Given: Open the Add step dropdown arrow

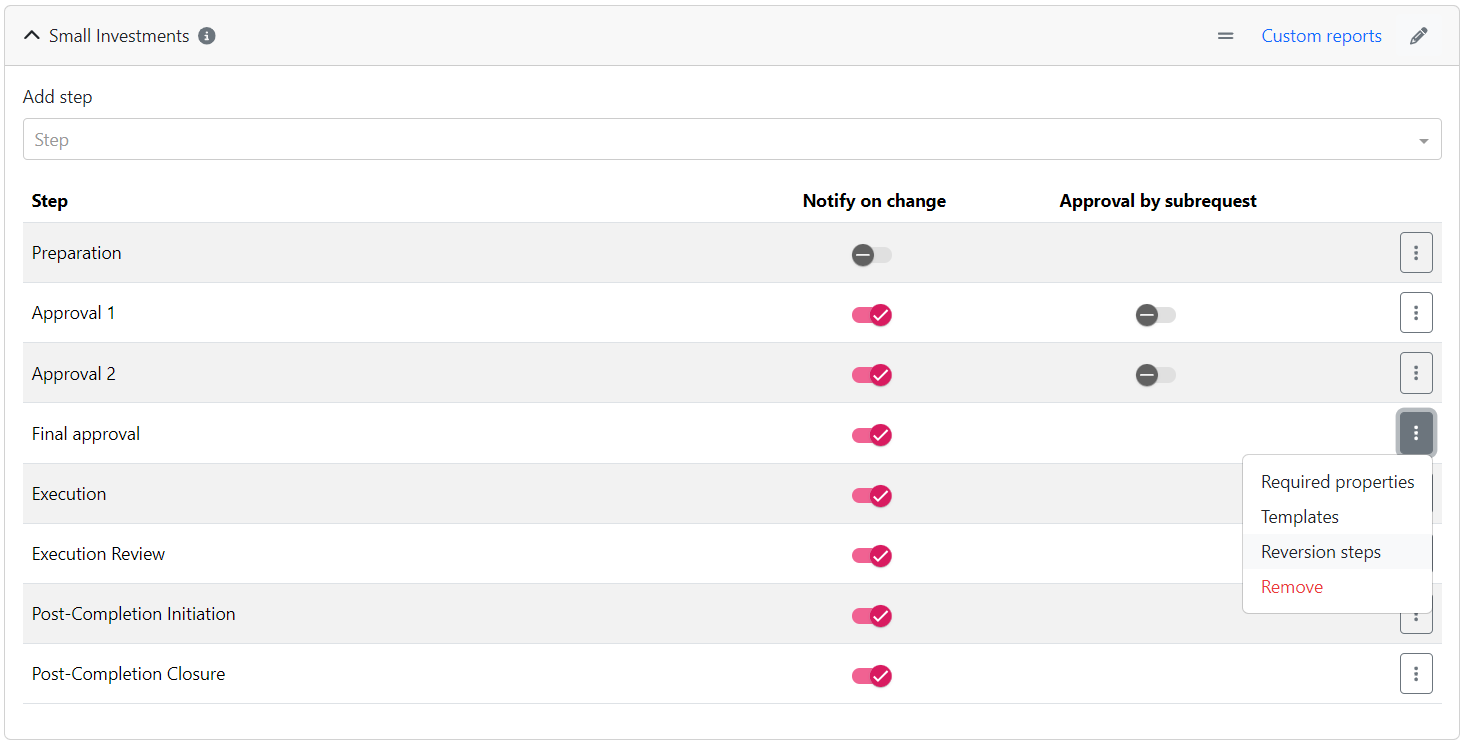Looking at the screenshot, I should 1423,141.
